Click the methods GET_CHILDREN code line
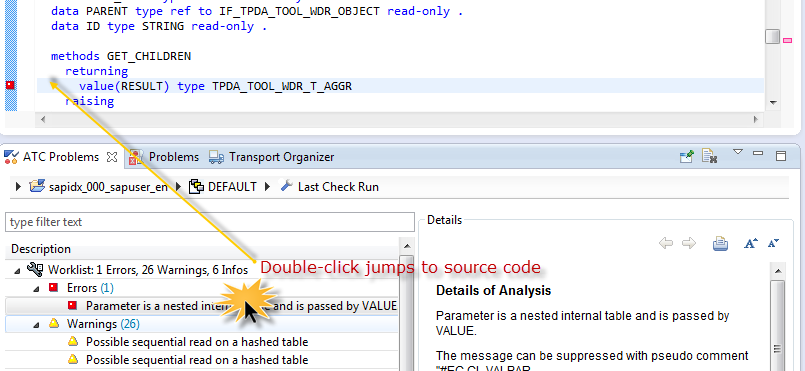The width and height of the screenshot is (805, 371). (121, 56)
